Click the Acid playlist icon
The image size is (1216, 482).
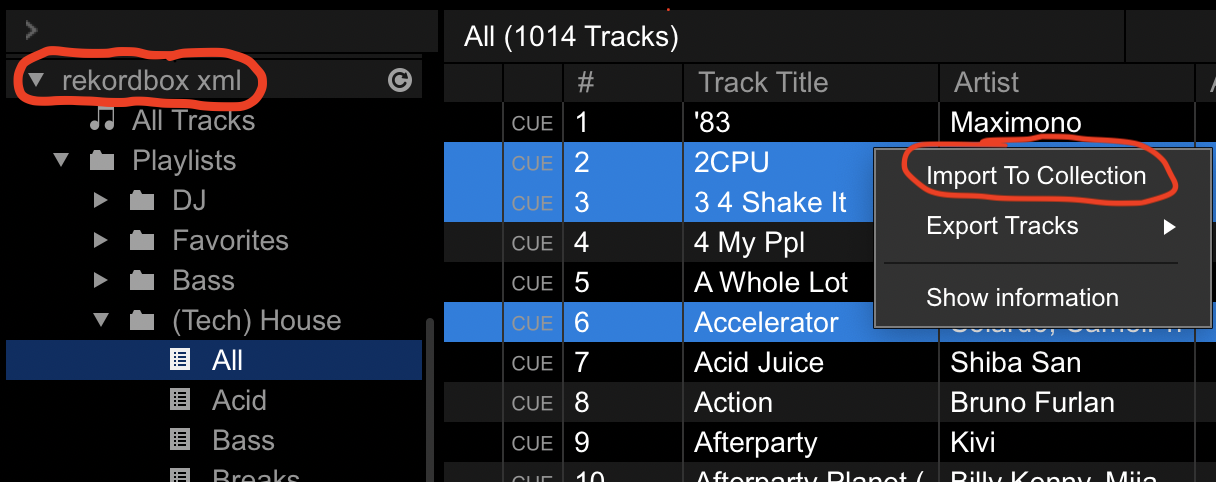click(x=180, y=401)
